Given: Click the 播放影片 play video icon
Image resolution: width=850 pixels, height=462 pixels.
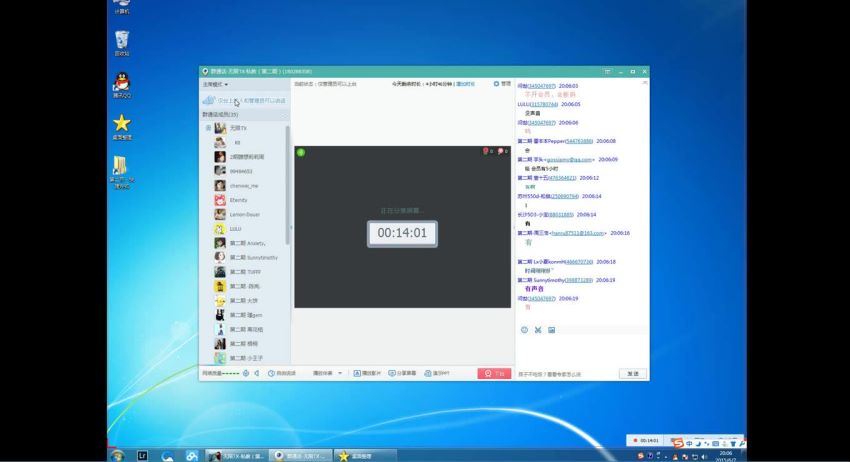Looking at the screenshot, I should 357,374.
